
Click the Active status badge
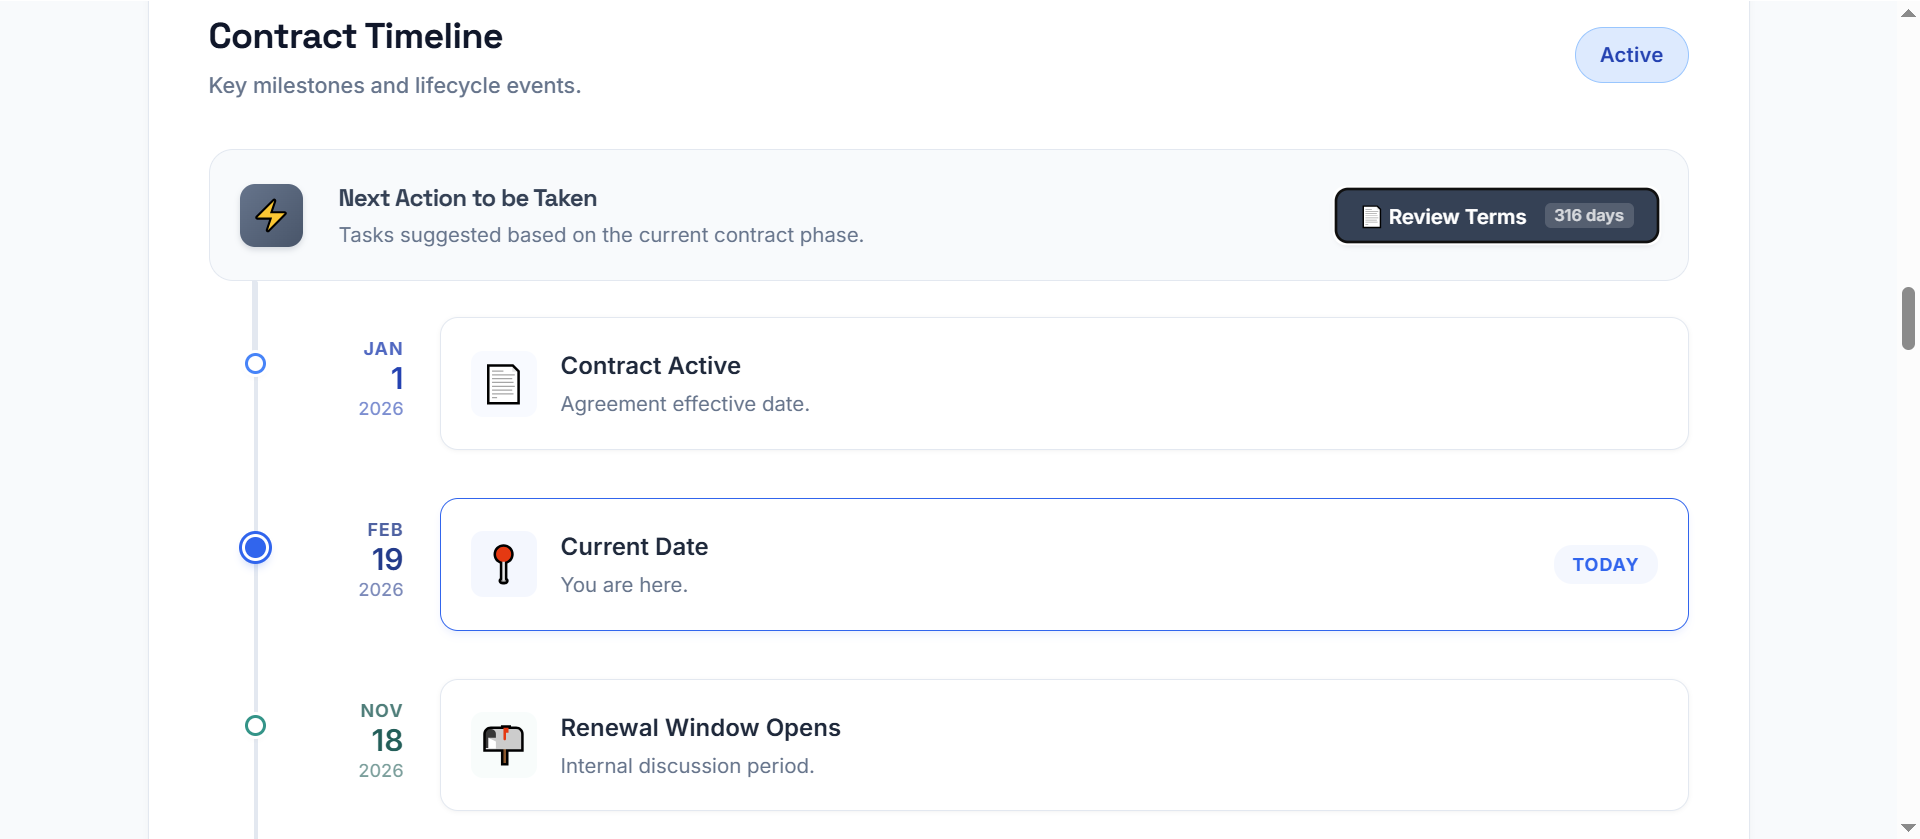pos(1631,55)
